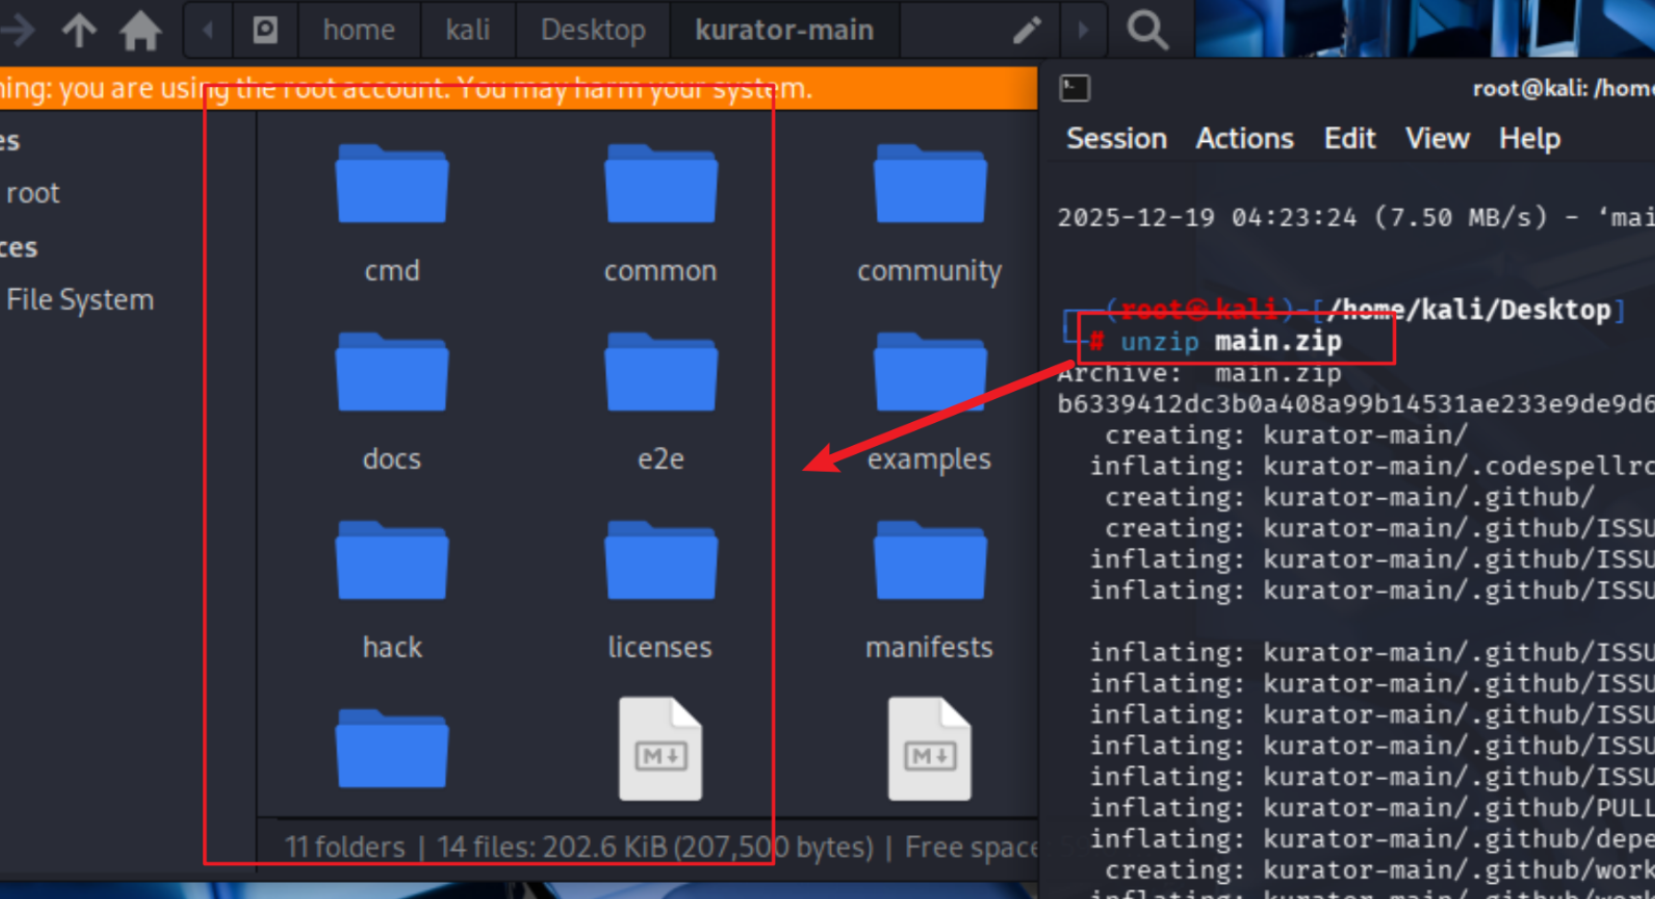Open the terminal Edit menu
The width and height of the screenshot is (1655, 899).
pyautogui.click(x=1349, y=139)
